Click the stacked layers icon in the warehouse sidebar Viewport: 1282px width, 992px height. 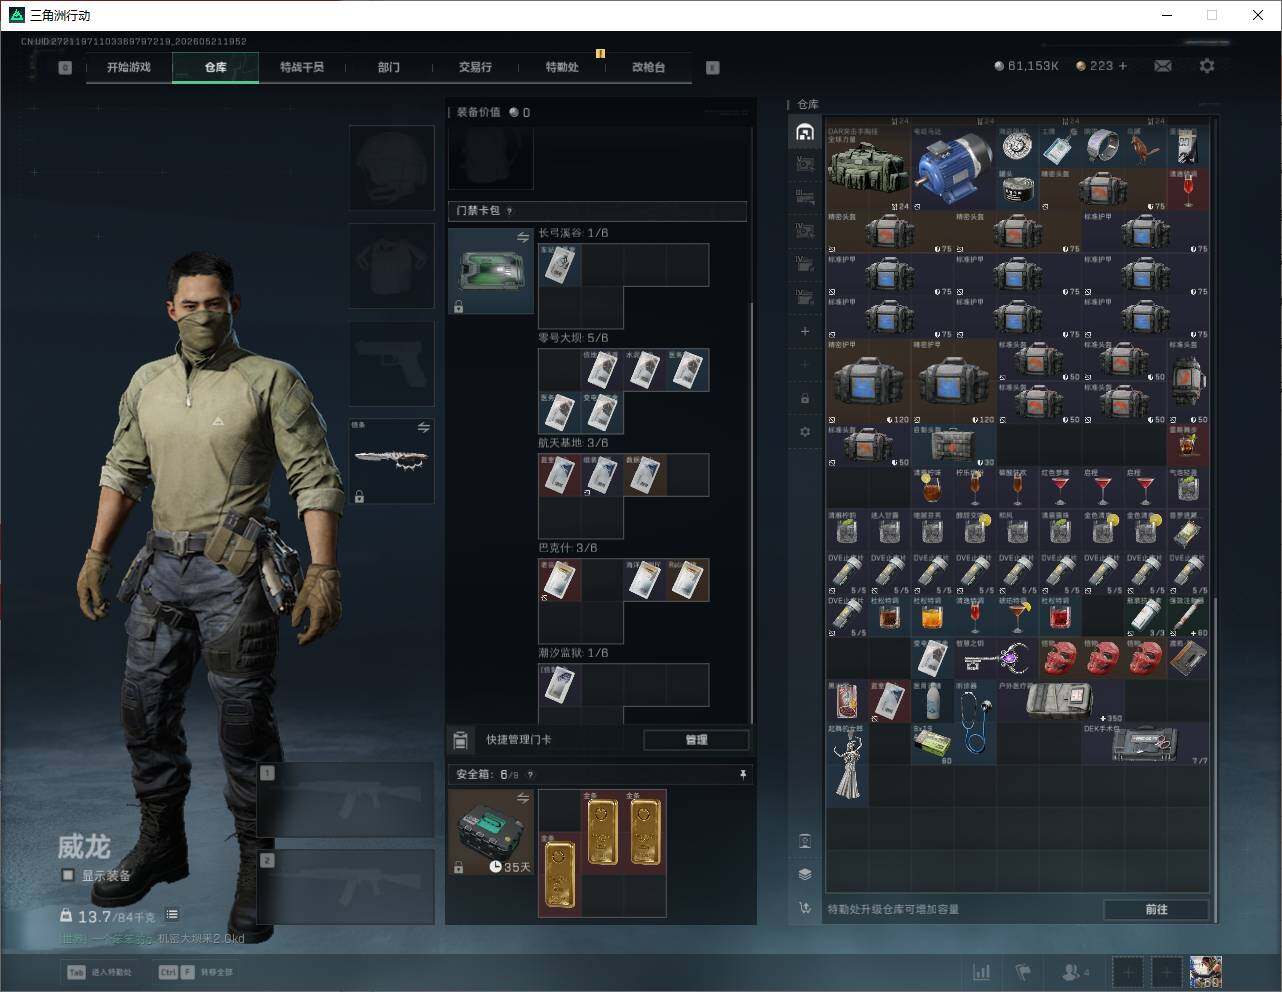(x=805, y=873)
